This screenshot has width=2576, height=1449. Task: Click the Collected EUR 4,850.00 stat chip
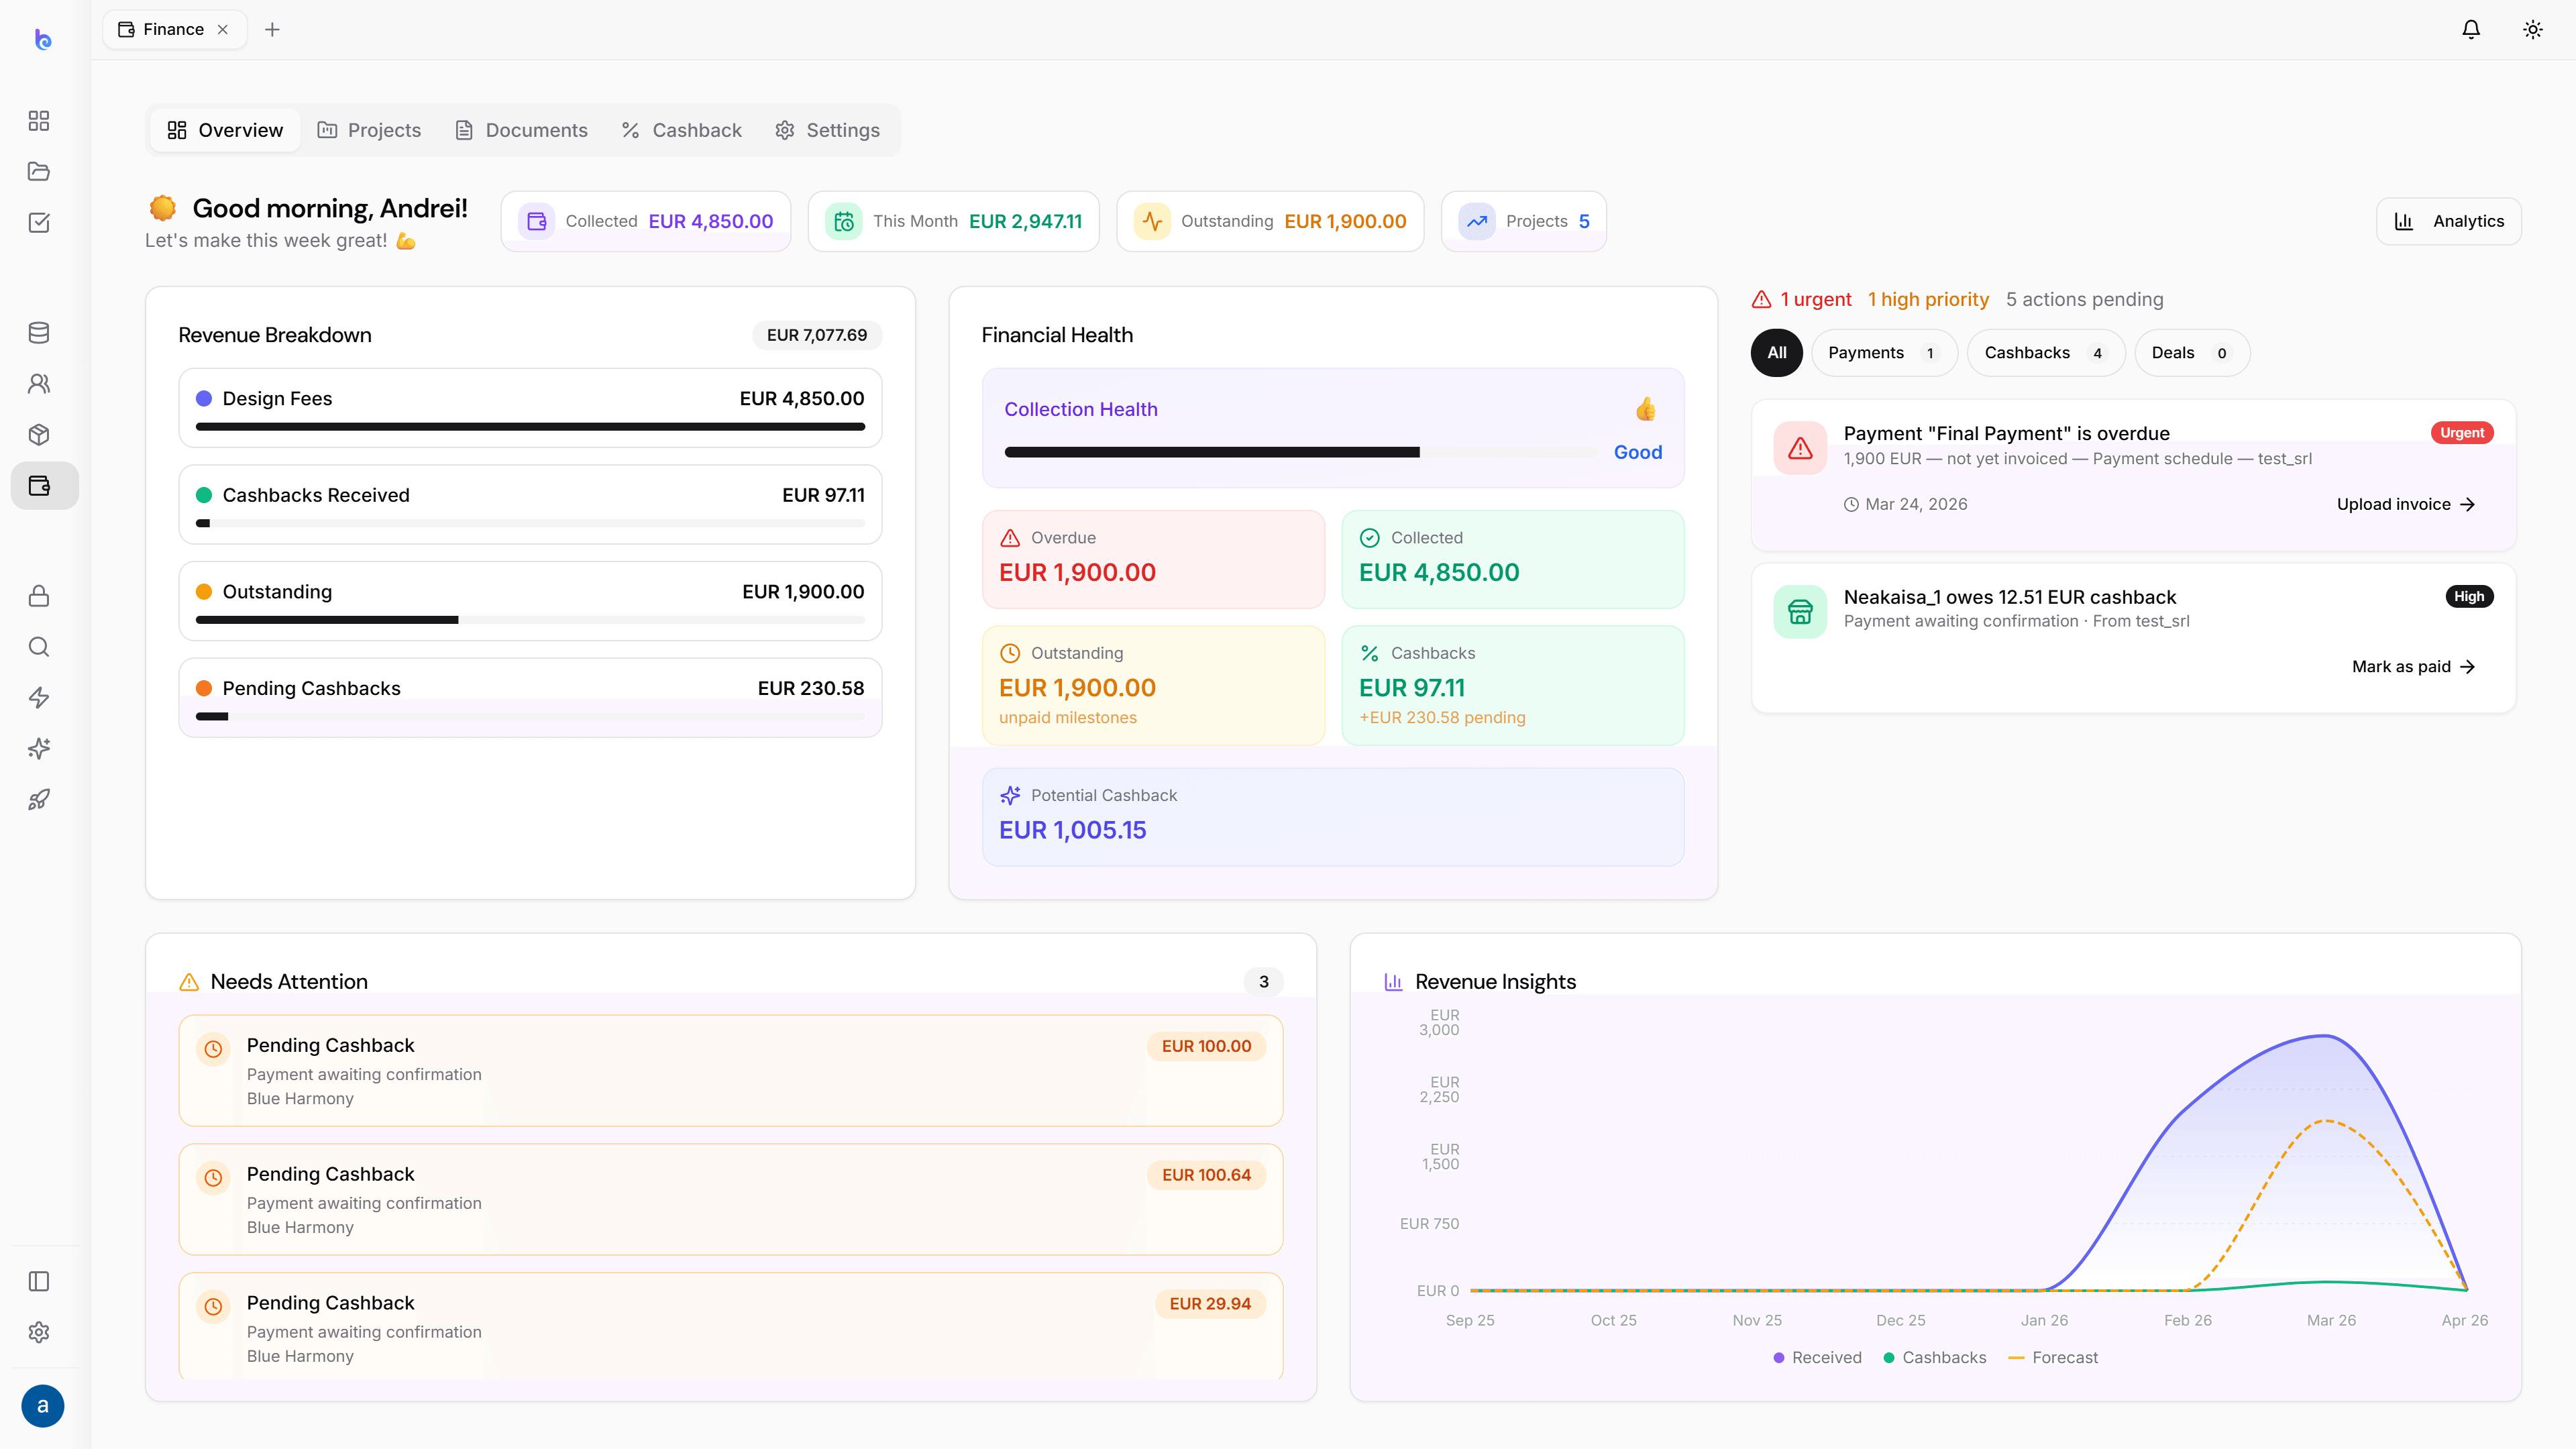point(646,221)
